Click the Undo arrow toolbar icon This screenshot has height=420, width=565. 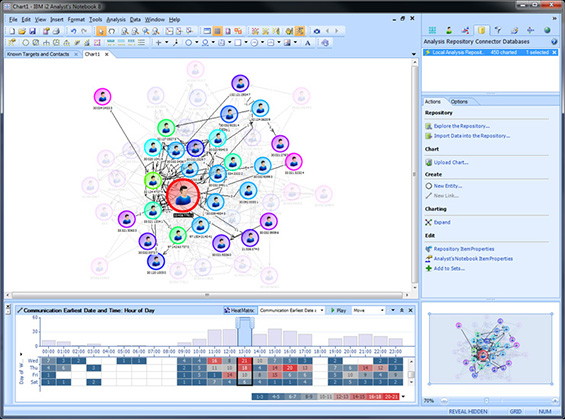74,31
